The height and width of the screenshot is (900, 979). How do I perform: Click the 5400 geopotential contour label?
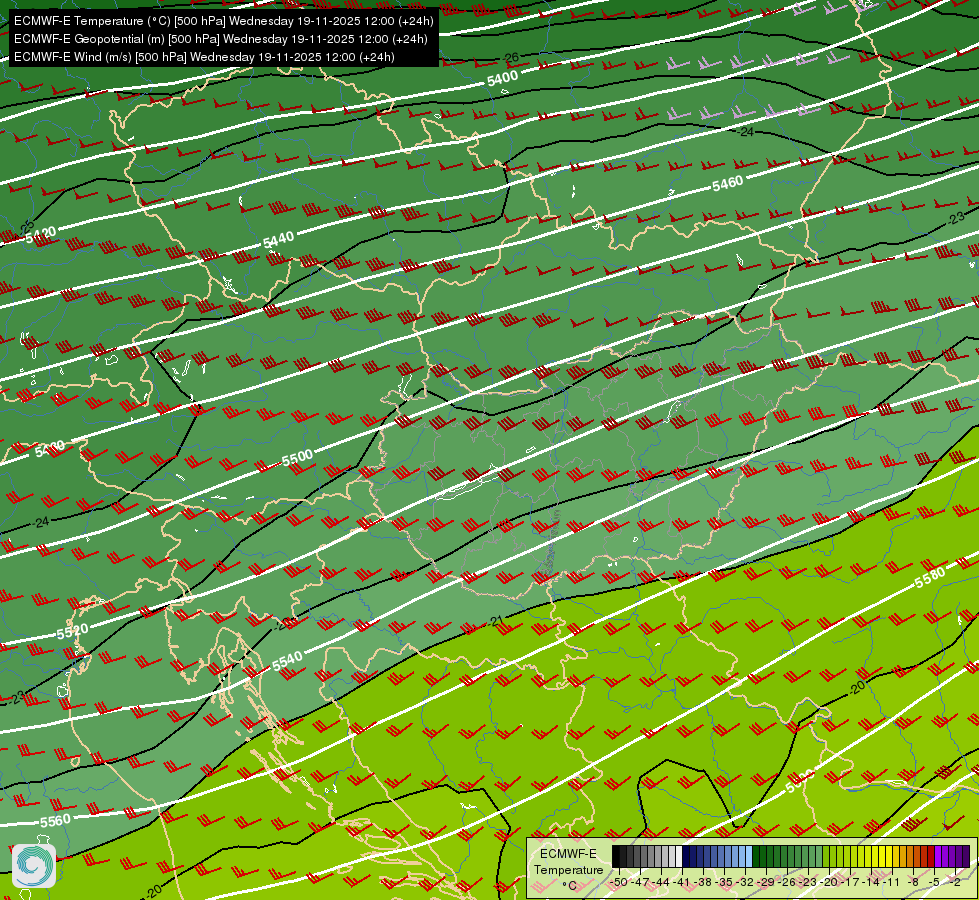(503, 78)
